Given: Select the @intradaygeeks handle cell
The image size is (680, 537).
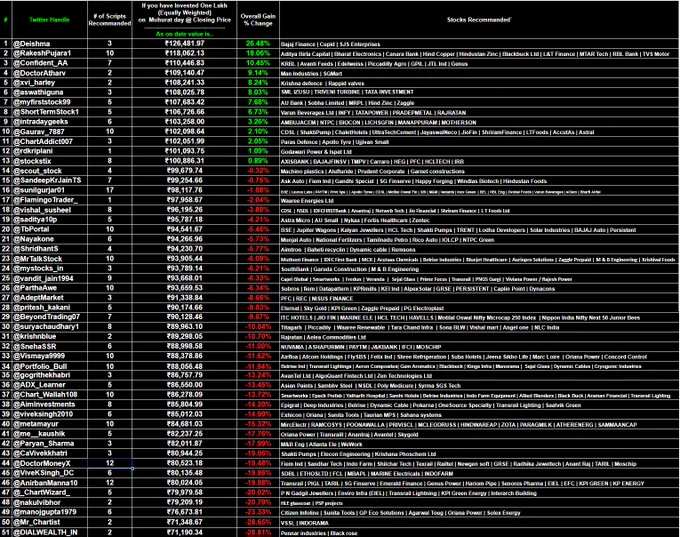Looking at the screenshot, I should [x=50, y=121].
